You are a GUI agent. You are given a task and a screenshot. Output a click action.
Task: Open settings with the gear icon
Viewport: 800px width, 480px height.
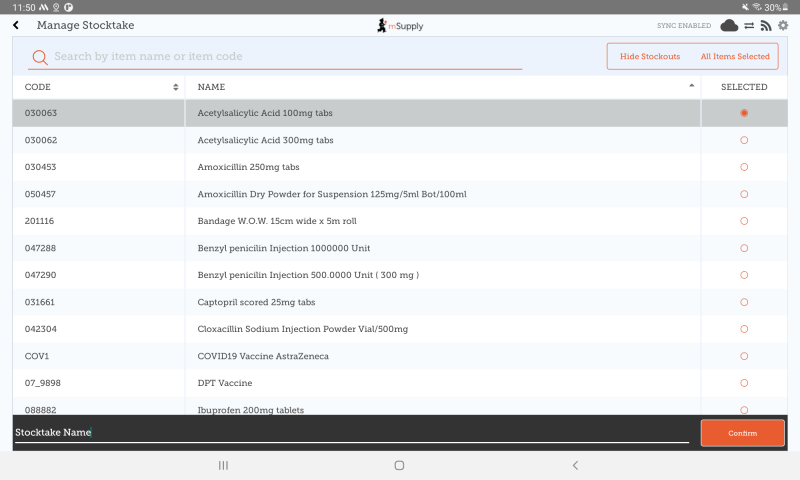click(783, 25)
